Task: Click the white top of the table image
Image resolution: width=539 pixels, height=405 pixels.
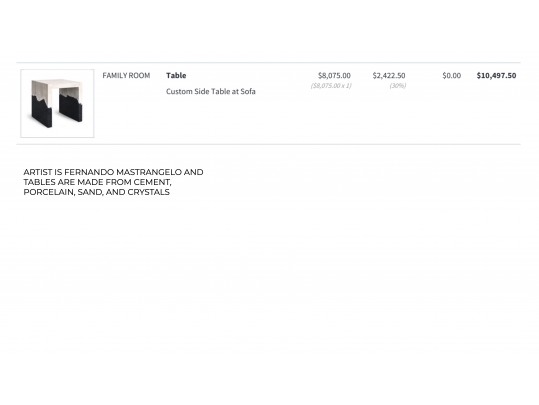Action: (x=57, y=86)
